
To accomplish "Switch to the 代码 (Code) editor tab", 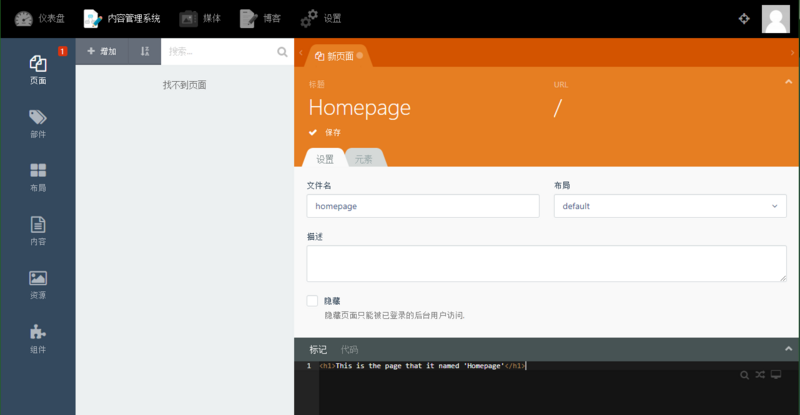I will click(350, 349).
